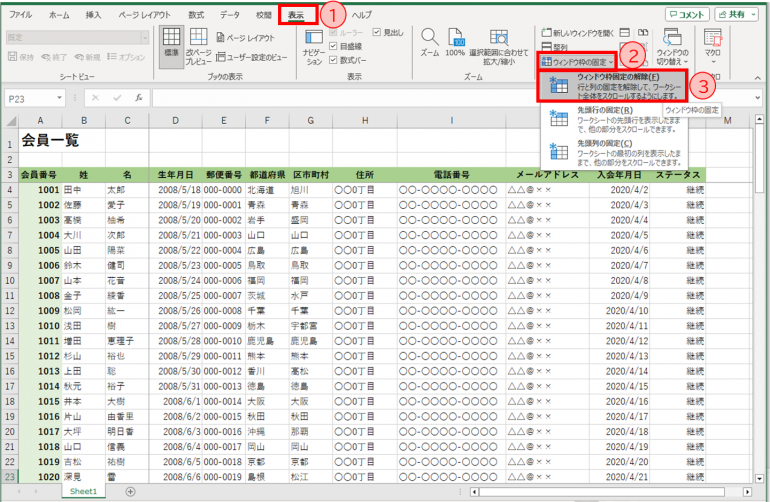Open 新しいウィンドウを開く

coord(578,33)
